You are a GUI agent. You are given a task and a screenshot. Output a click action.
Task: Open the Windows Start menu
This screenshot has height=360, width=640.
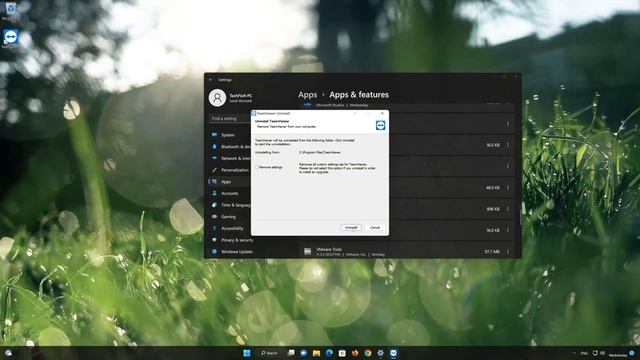(x=247, y=353)
